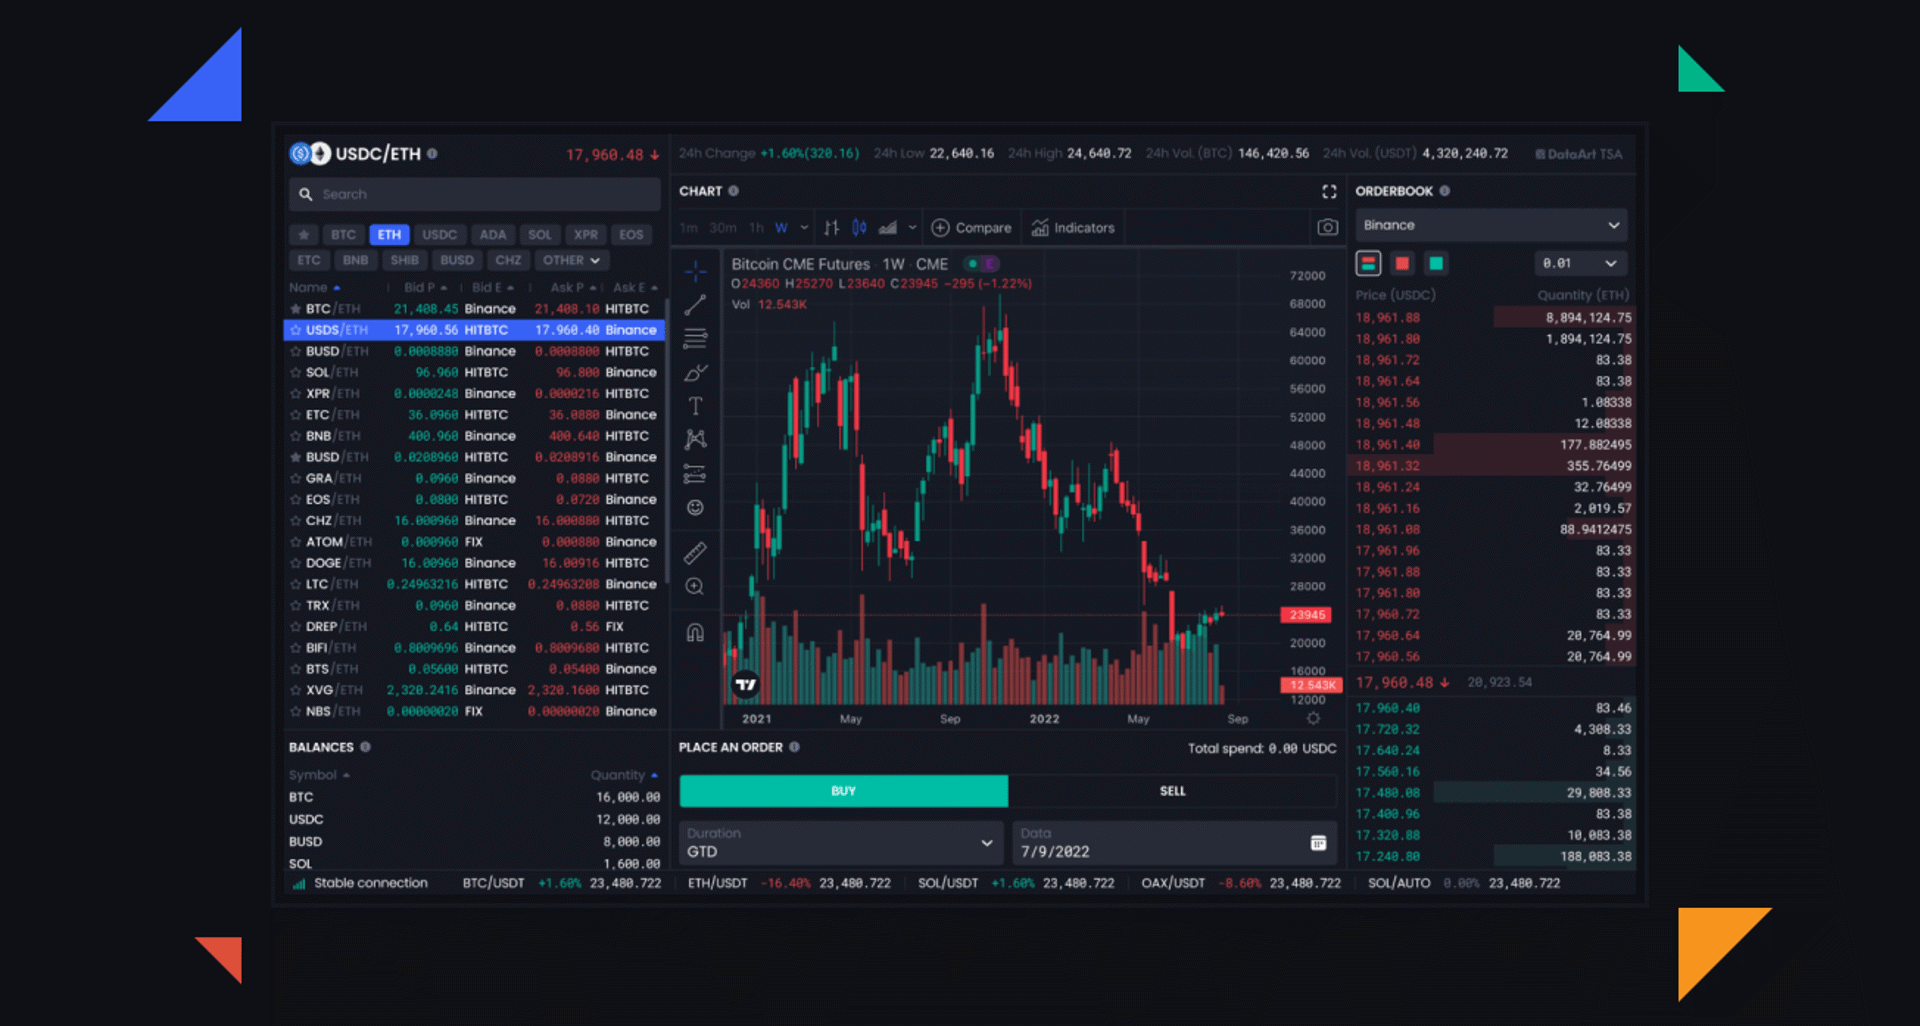Switch orderbook to asks-only red view
This screenshot has width=1920, height=1026.
click(1402, 262)
